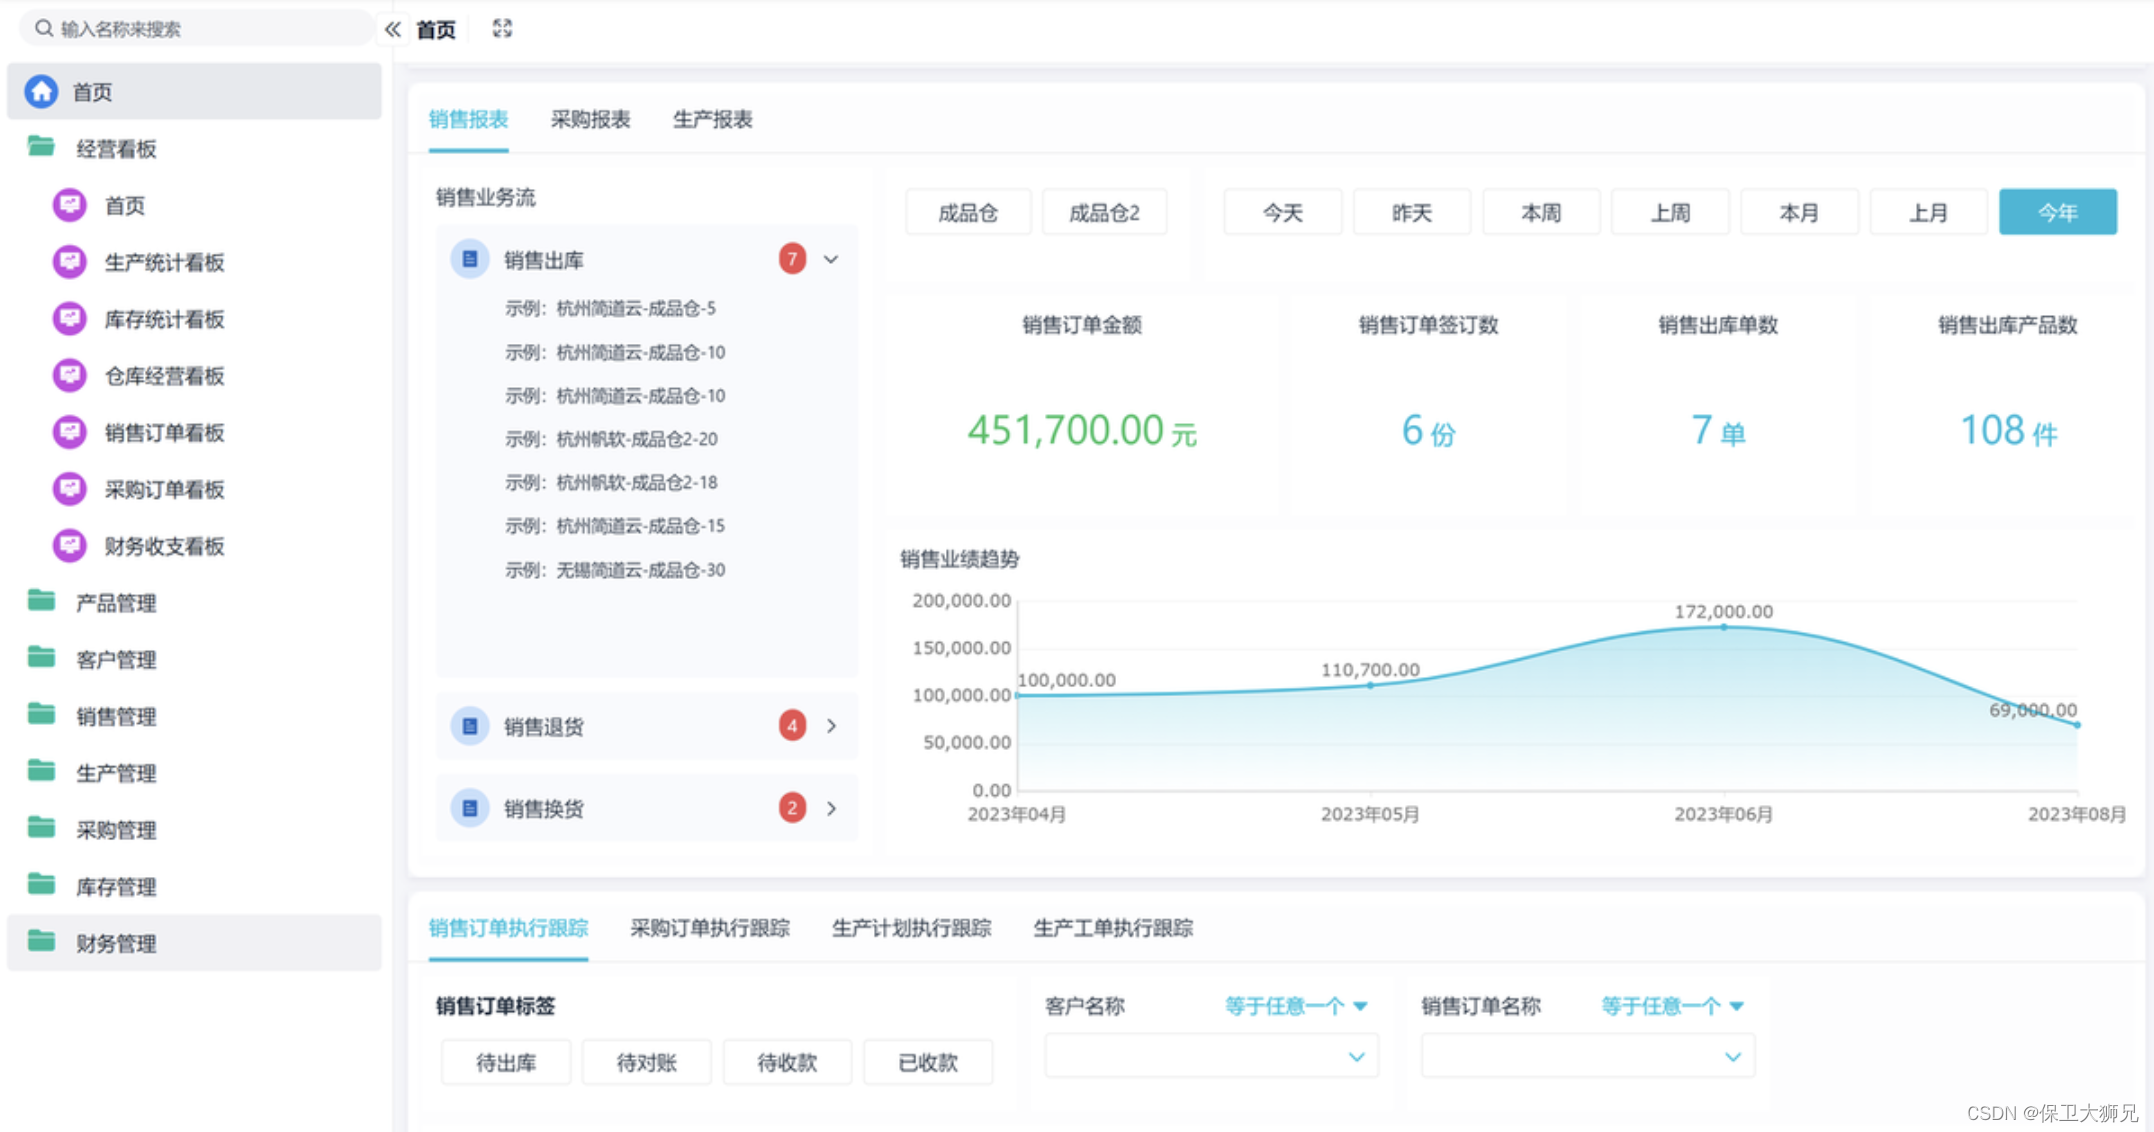The image size is (2154, 1132).
Task: Open 财务收支看板 in sidebar
Action: pyautogui.click(x=194, y=546)
